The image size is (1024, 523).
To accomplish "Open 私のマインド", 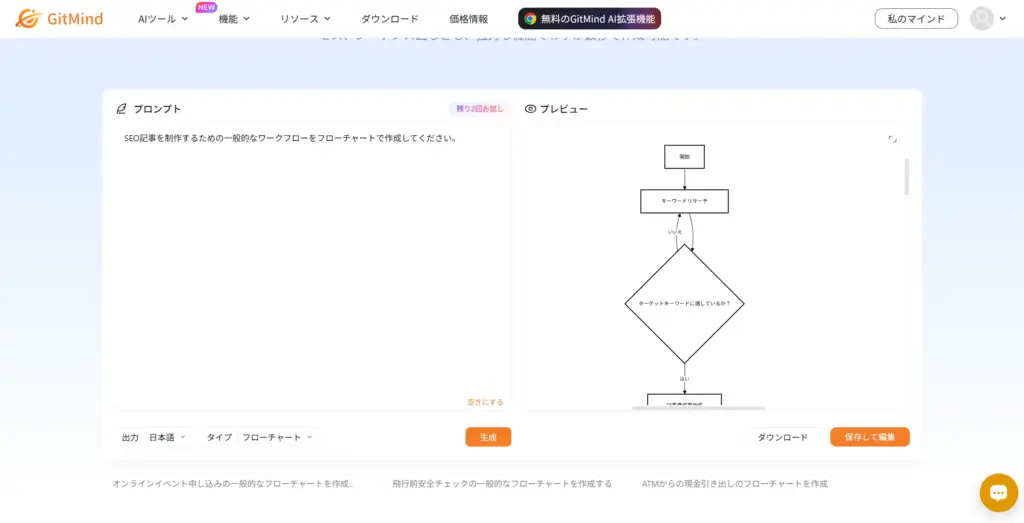I will 916,18.
